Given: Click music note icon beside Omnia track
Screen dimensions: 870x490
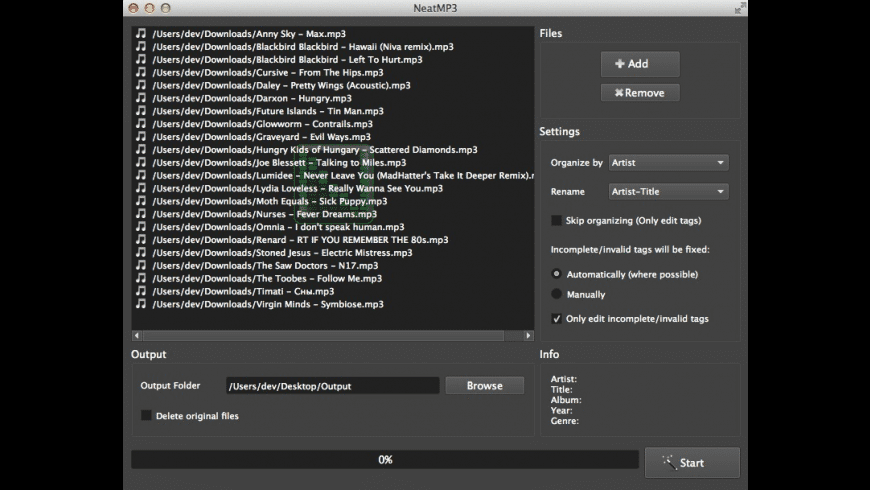Looking at the screenshot, I should 141,226.
